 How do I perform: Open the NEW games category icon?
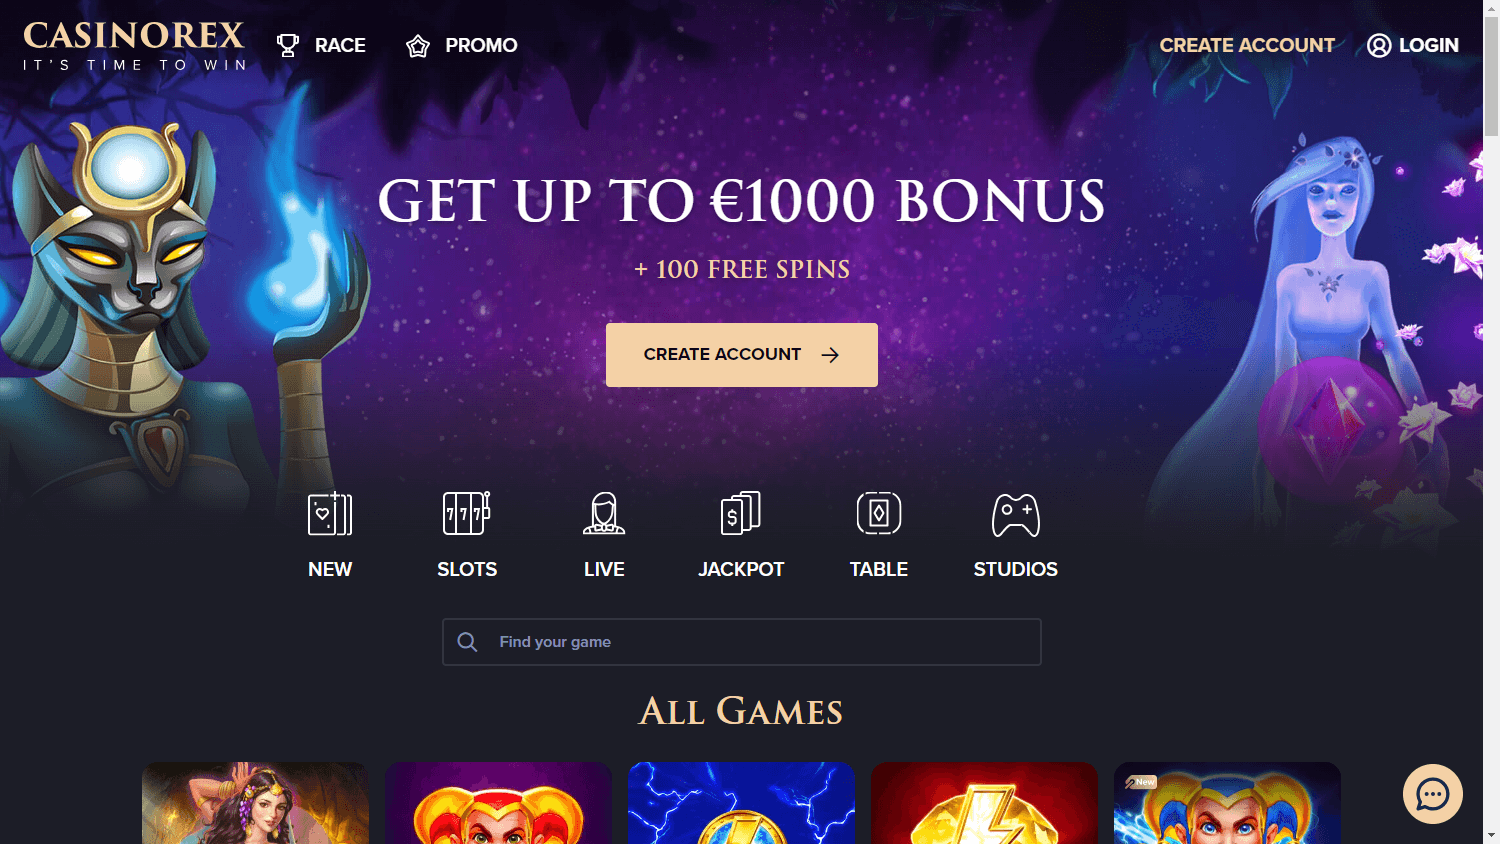click(x=330, y=514)
